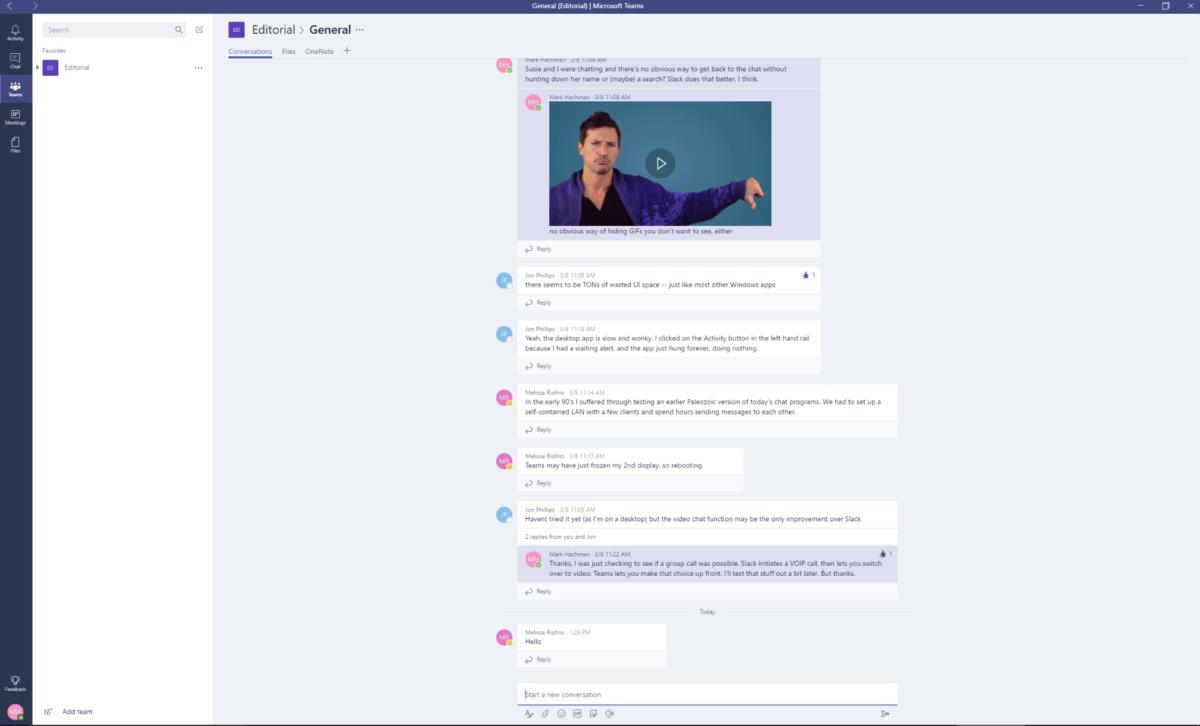The image size is (1200, 726).
Task: Open the Feedback lightbulb icon
Action: point(15,683)
